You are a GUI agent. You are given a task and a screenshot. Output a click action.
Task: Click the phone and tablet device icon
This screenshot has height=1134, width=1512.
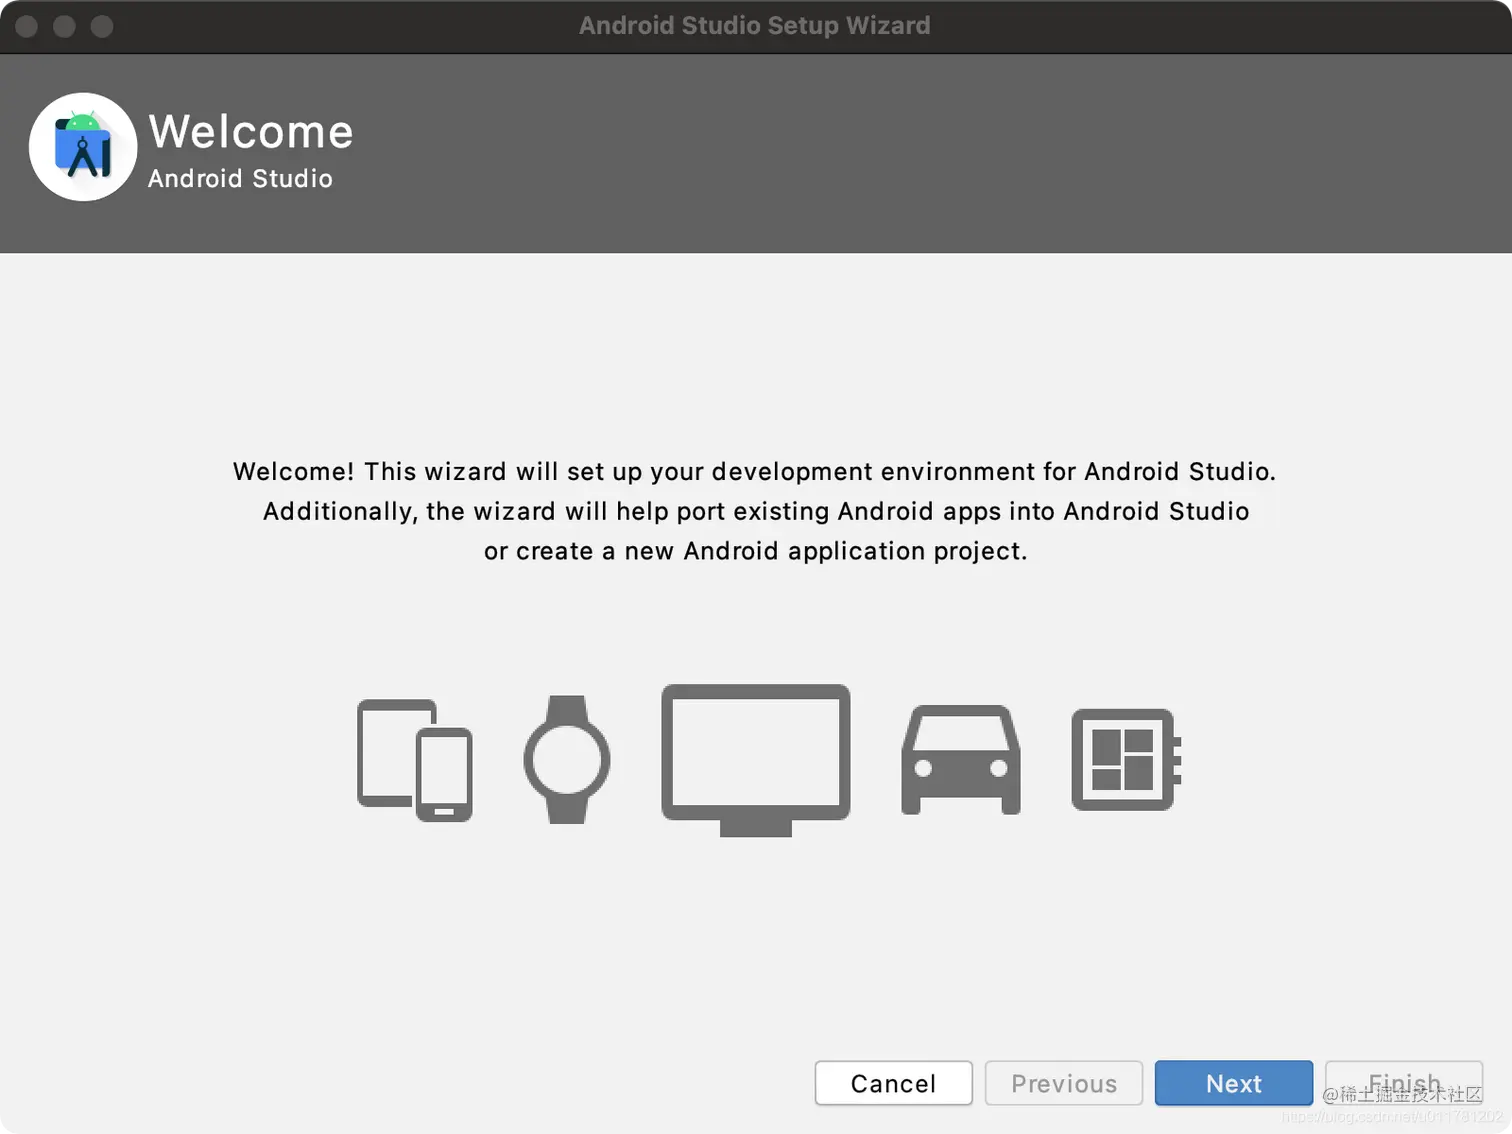(415, 760)
